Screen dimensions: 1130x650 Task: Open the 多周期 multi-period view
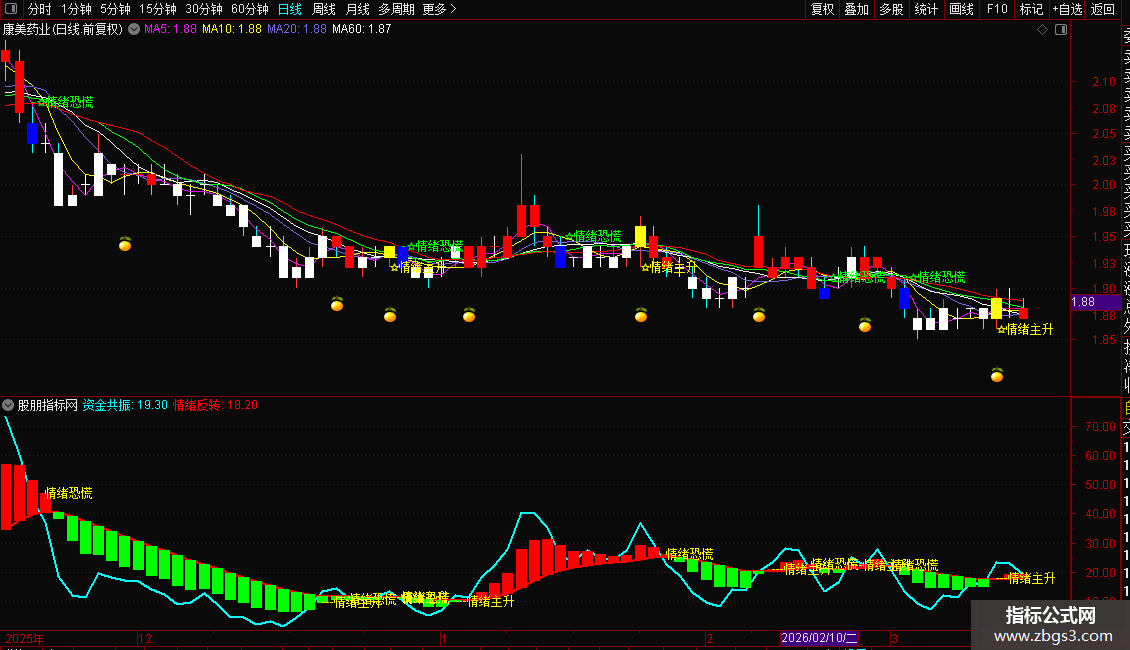[396, 9]
